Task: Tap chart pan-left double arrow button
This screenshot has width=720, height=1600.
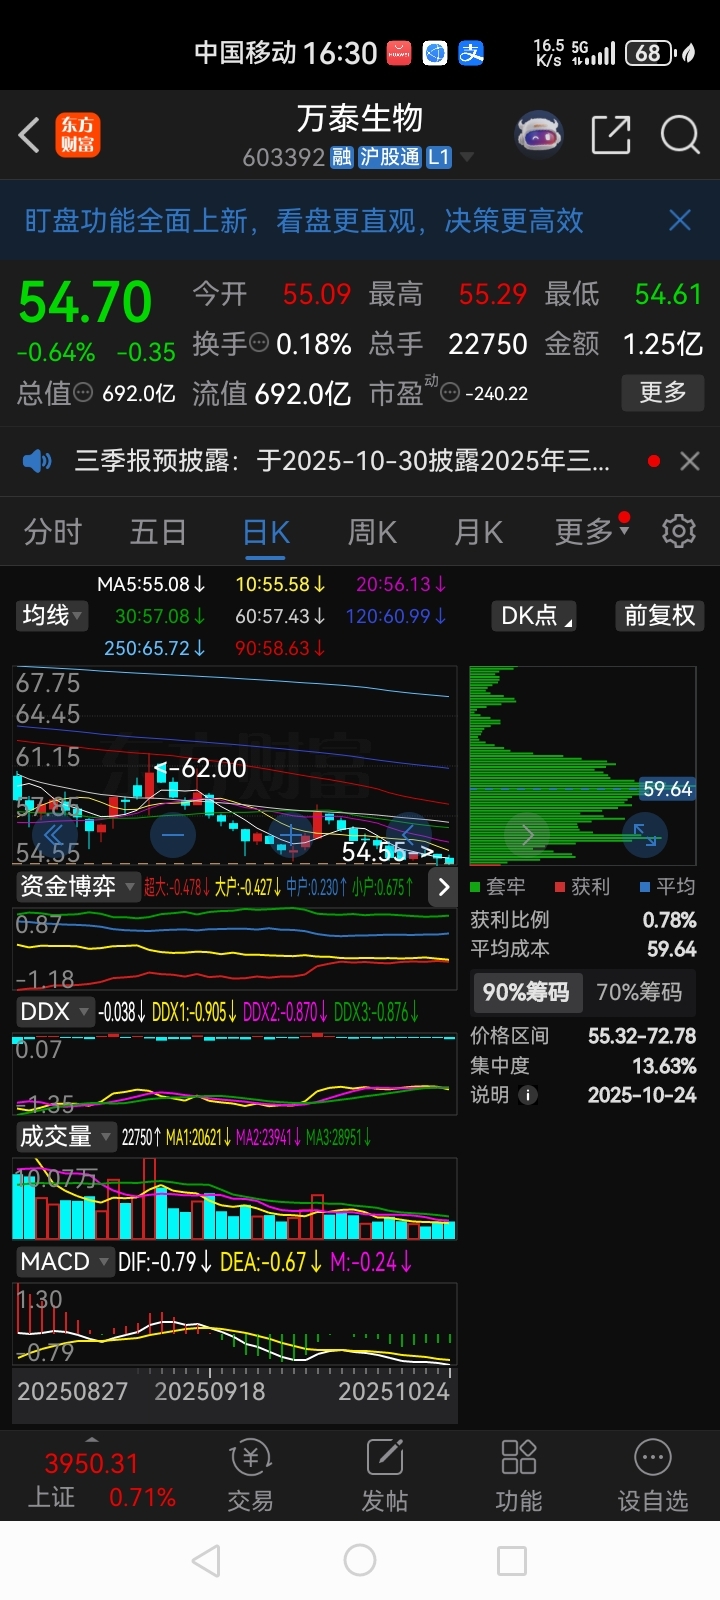Action: [x=54, y=835]
